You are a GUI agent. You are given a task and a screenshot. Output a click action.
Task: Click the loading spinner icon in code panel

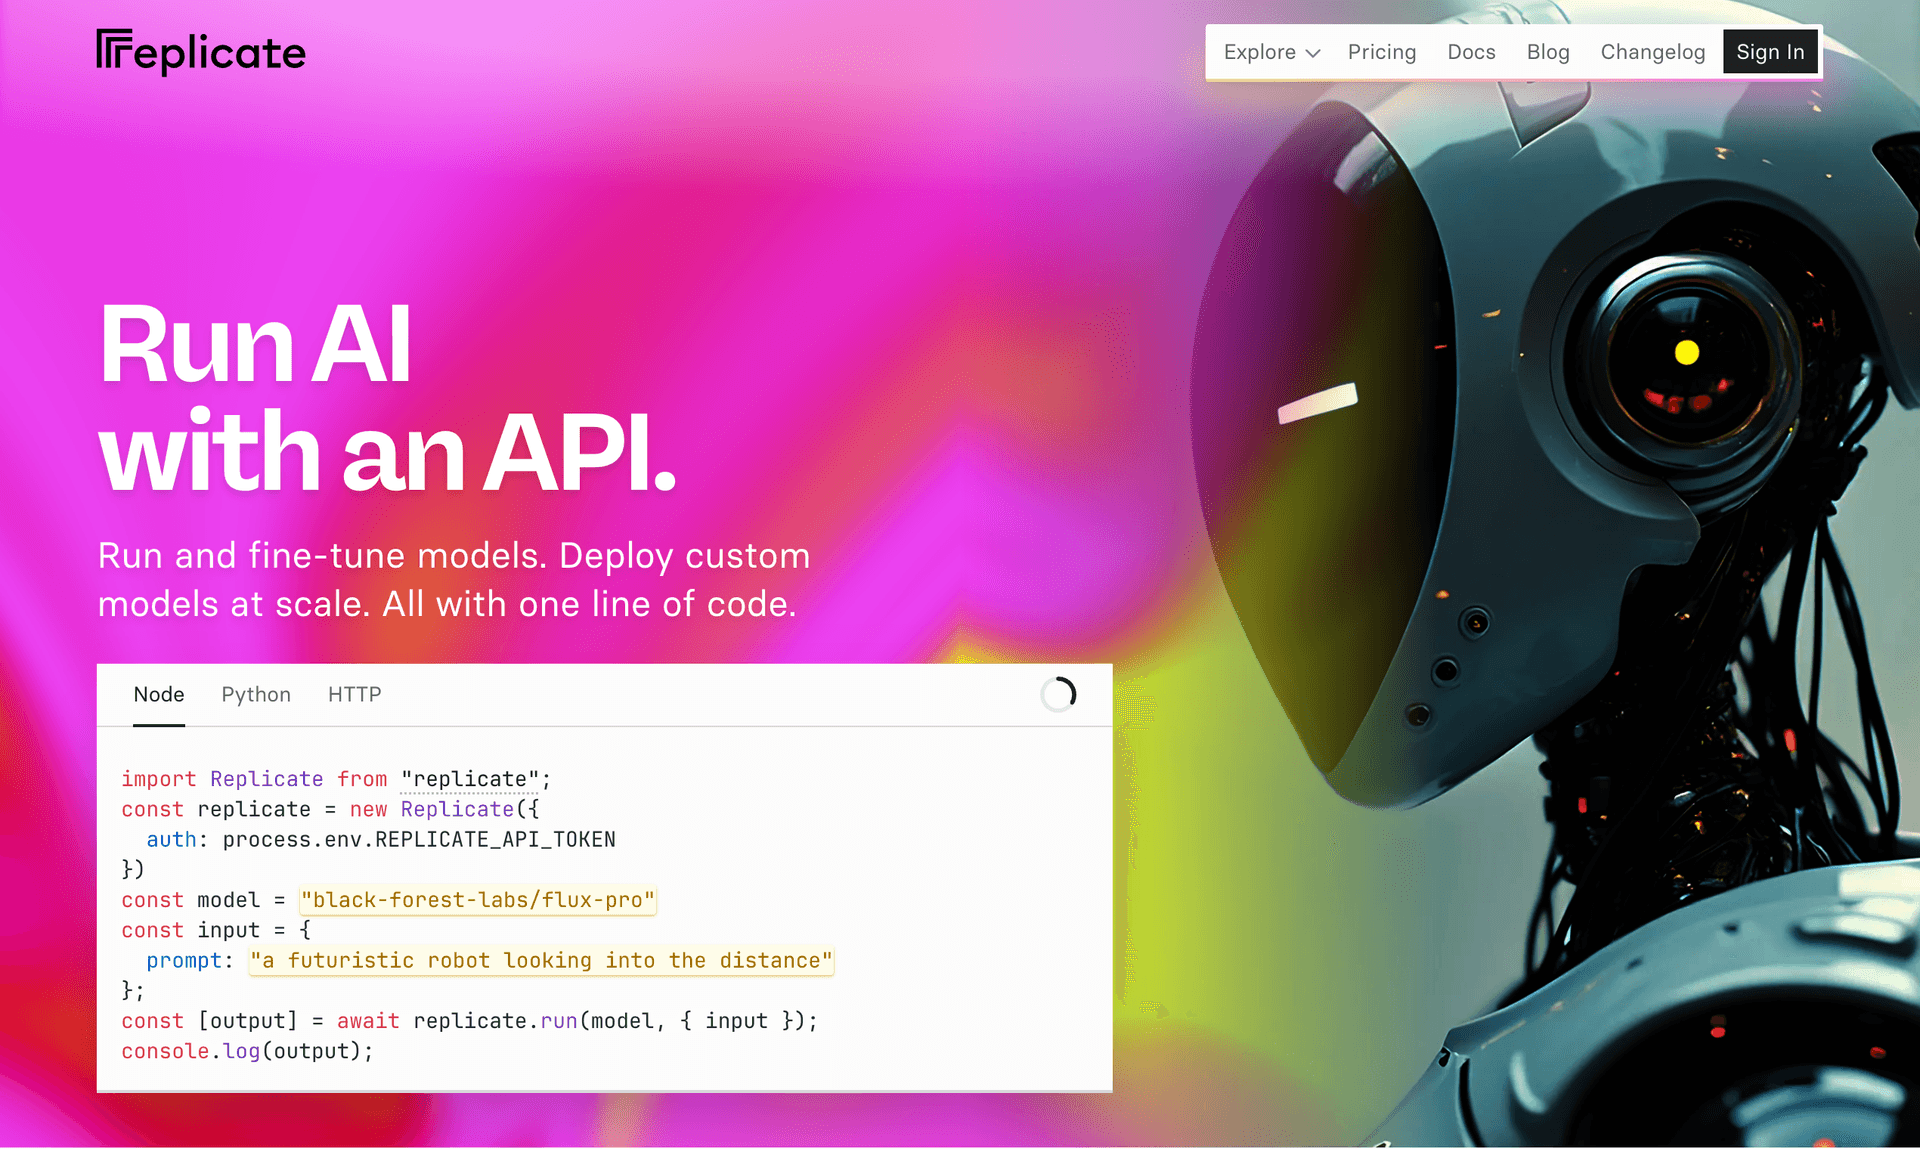tap(1058, 694)
